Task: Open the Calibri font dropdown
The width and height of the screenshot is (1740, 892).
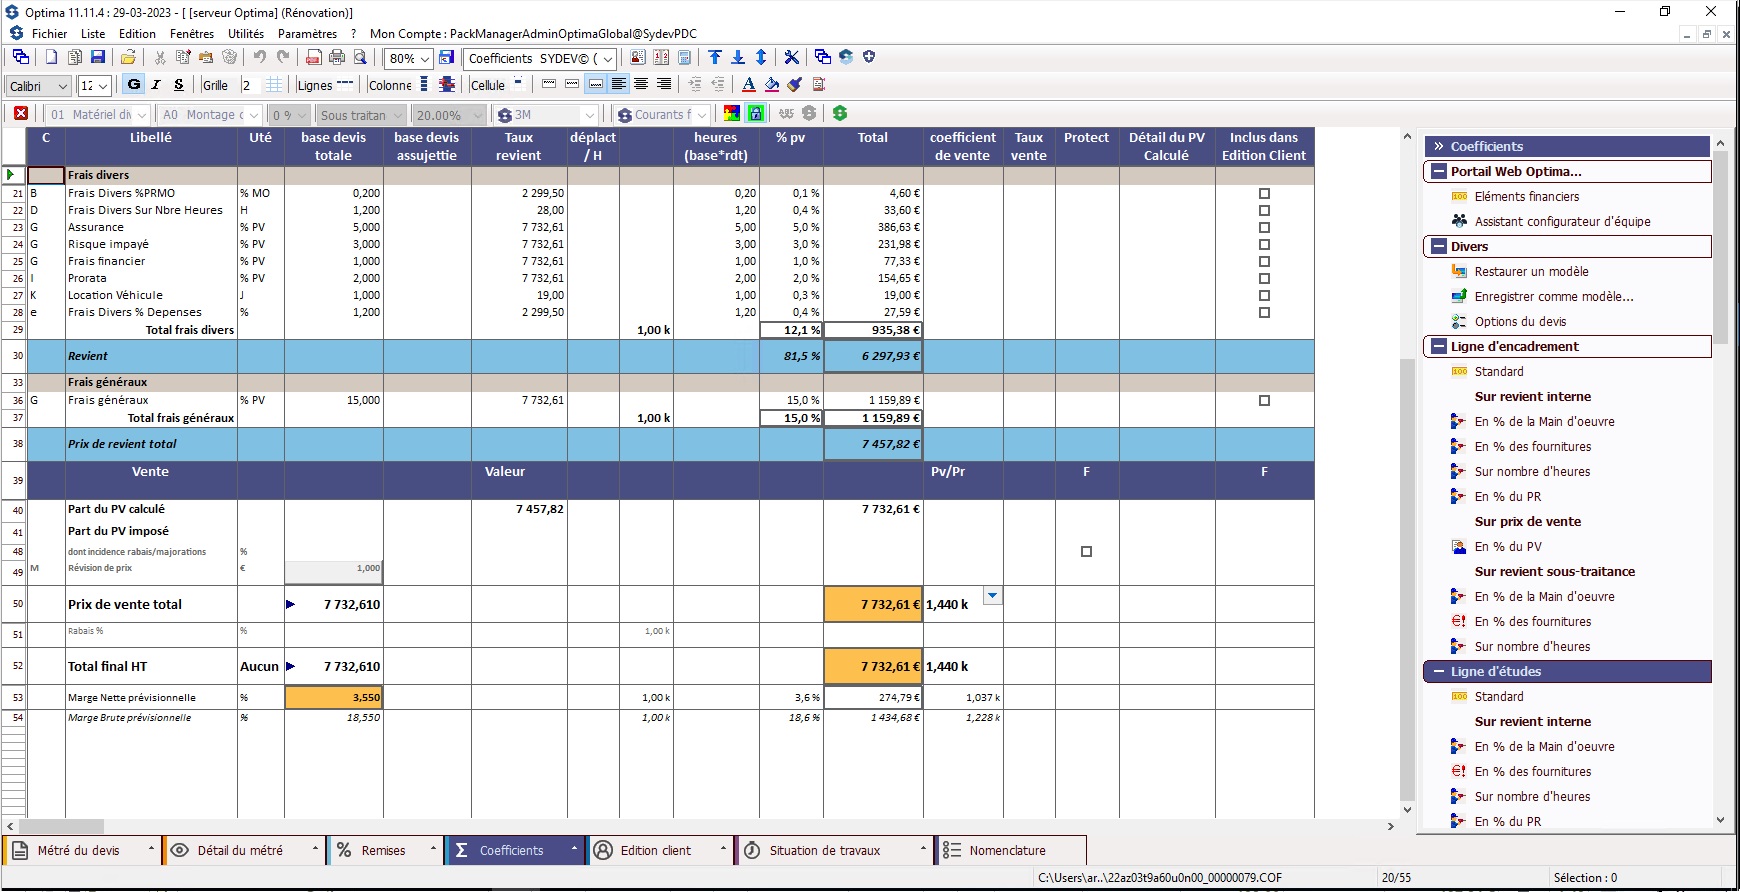Action: (x=62, y=86)
